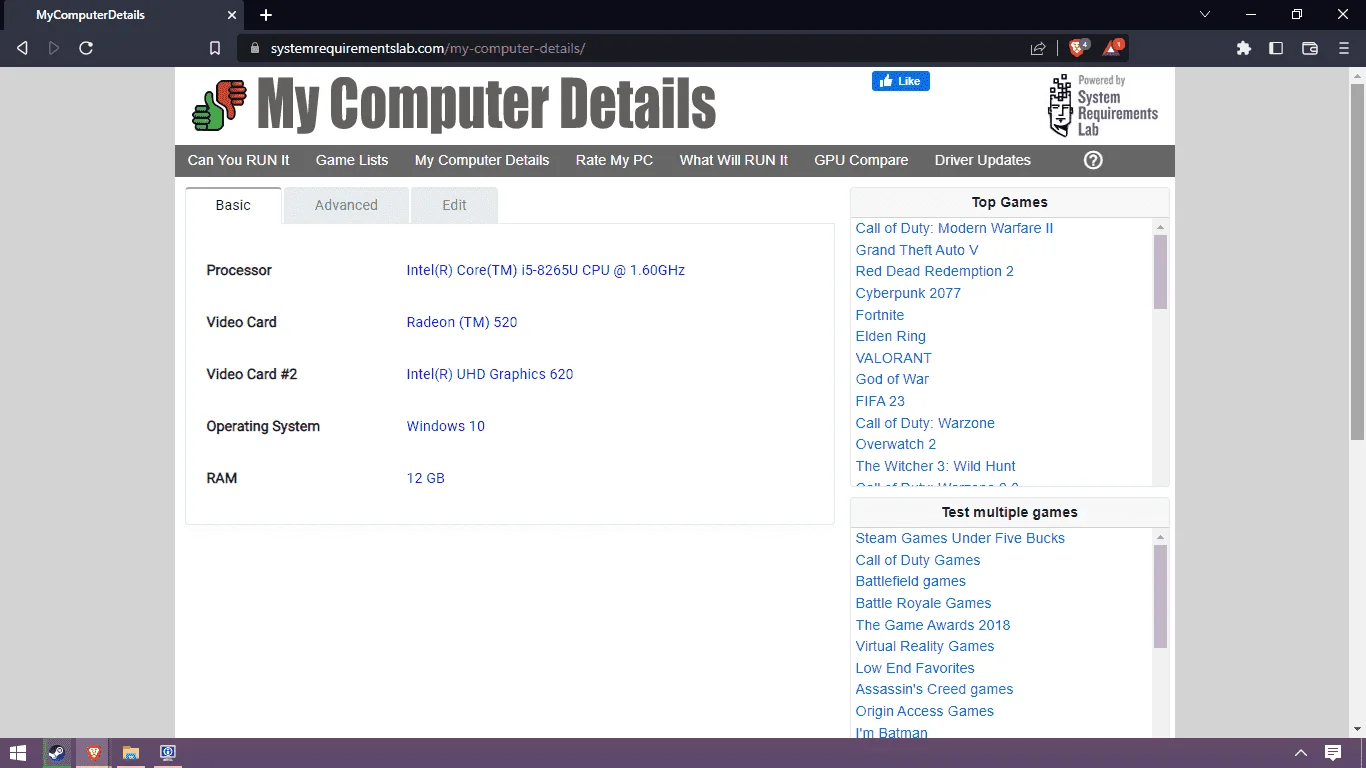Open Steam from the taskbar

click(57, 753)
